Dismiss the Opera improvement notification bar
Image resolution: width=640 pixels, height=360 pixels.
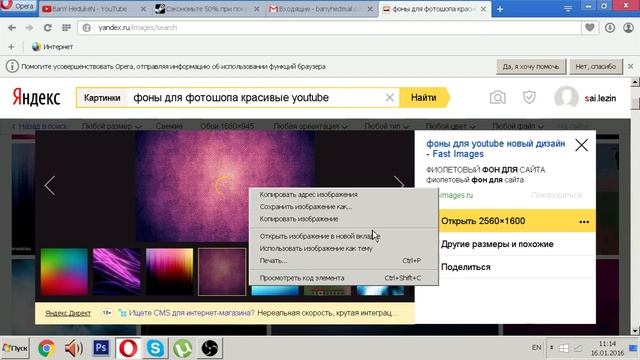pos(631,66)
